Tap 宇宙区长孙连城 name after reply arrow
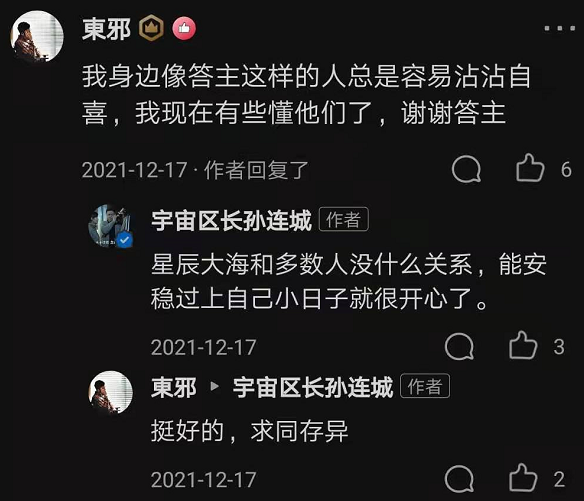 313,387
